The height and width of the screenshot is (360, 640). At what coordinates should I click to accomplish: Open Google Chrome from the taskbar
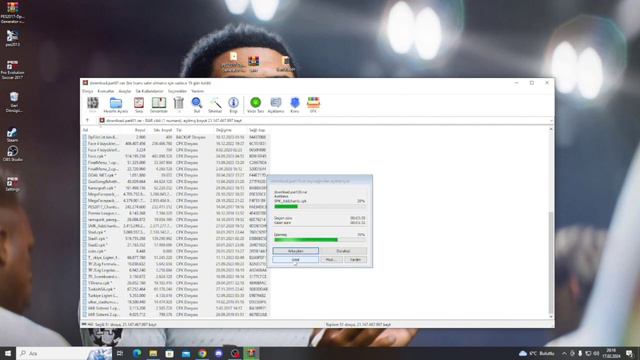(x=202, y=353)
